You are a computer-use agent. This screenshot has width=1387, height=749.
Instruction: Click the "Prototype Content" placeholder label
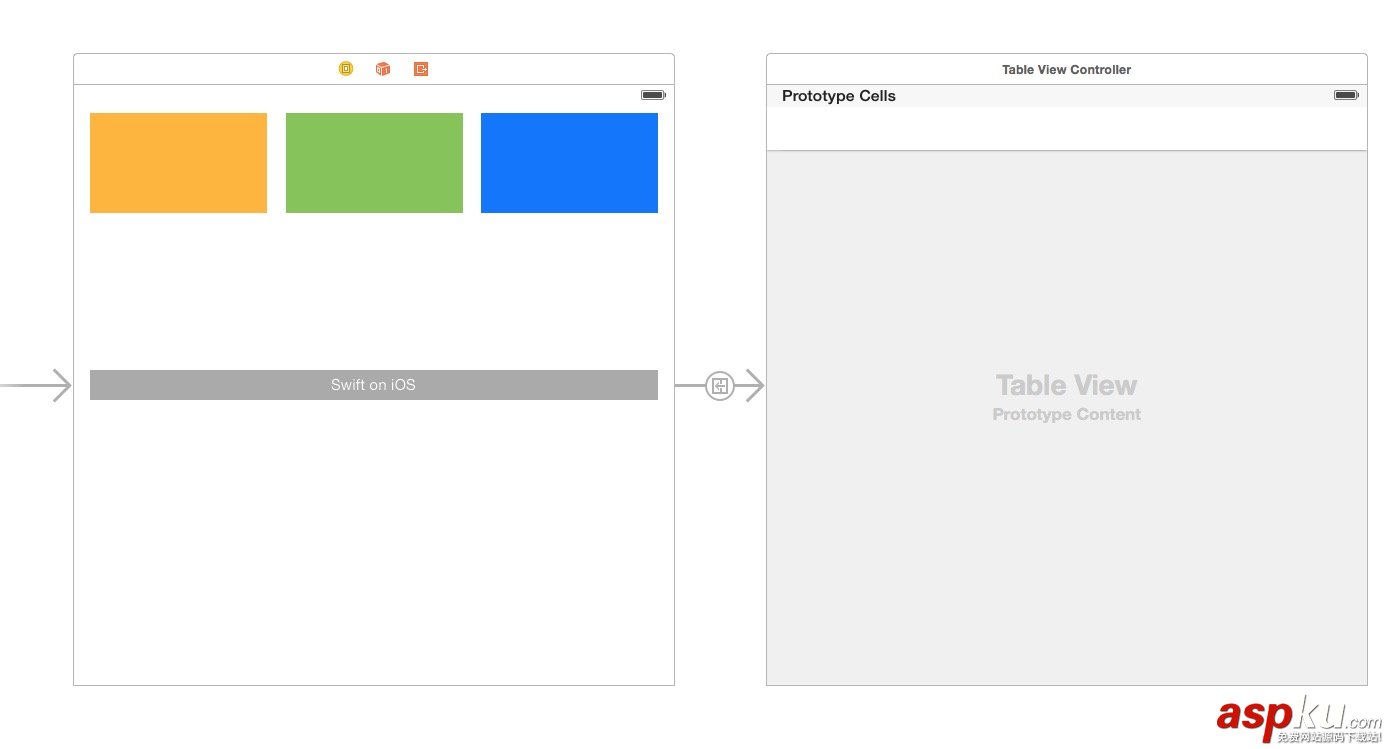pos(1066,415)
